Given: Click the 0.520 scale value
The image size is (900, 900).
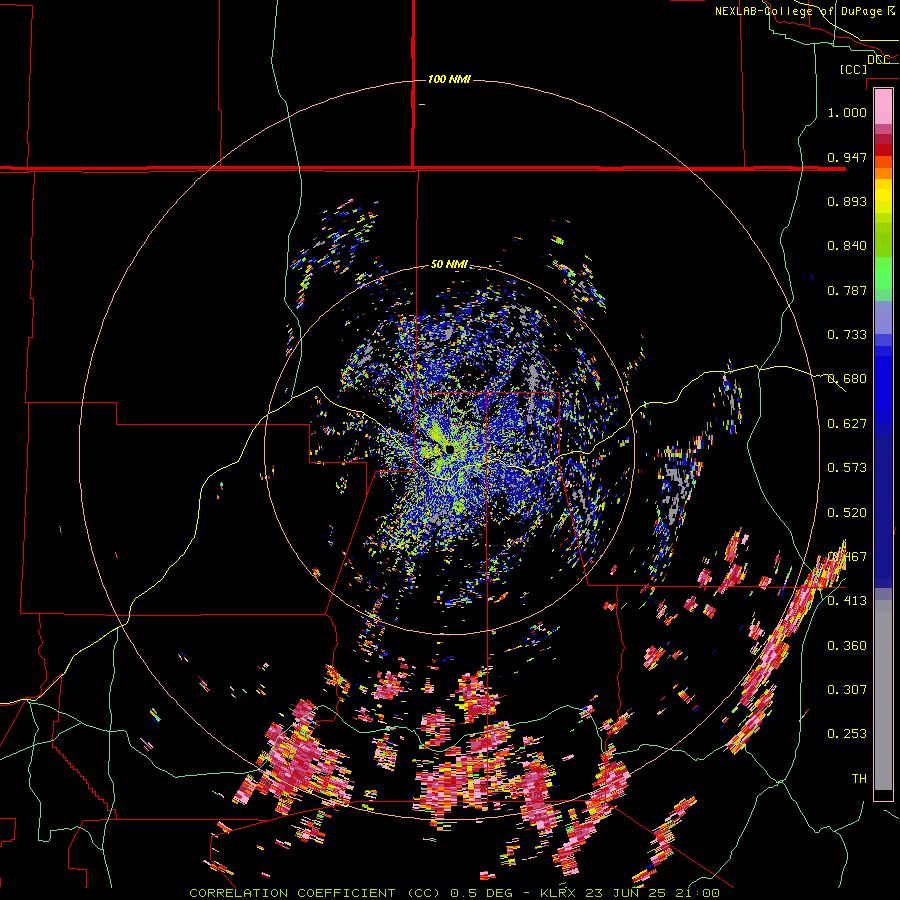Looking at the screenshot, I should point(847,513).
